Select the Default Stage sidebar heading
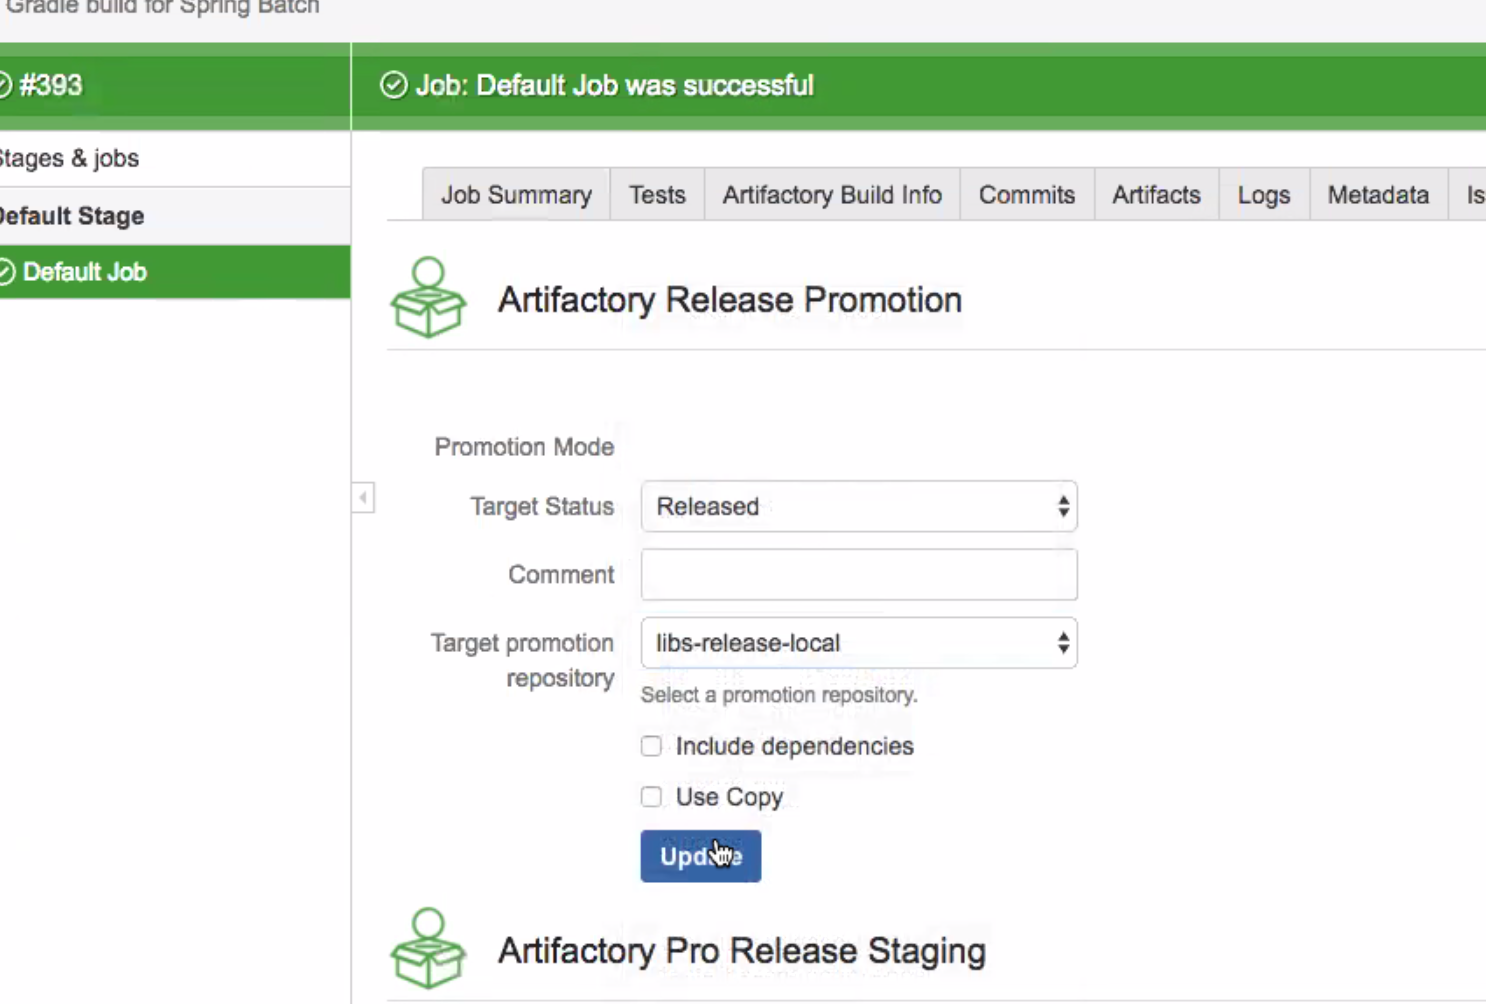The image size is (1486, 1004). pyautogui.click(x=72, y=216)
